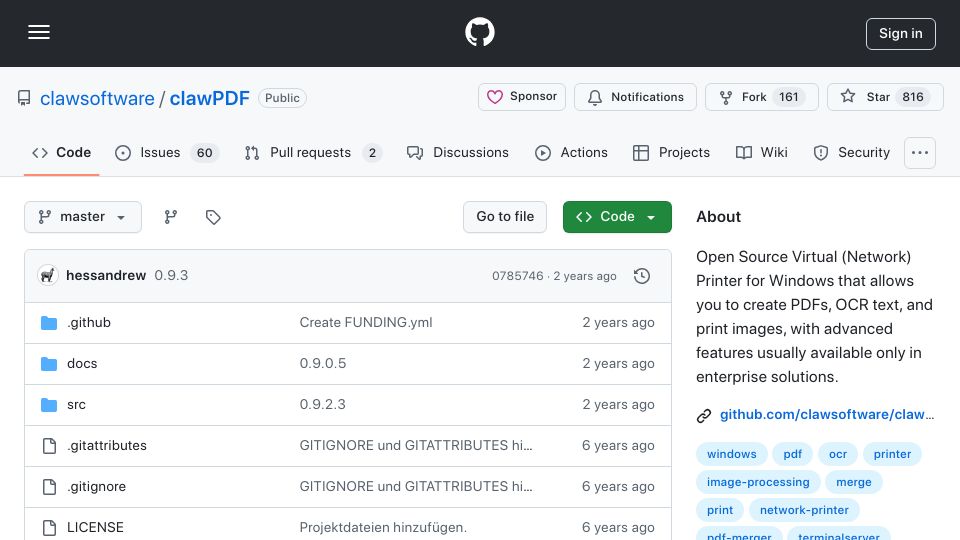Open the github.com/clawsoftware/claw… website link
The height and width of the screenshot is (540, 960).
(827, 414)
